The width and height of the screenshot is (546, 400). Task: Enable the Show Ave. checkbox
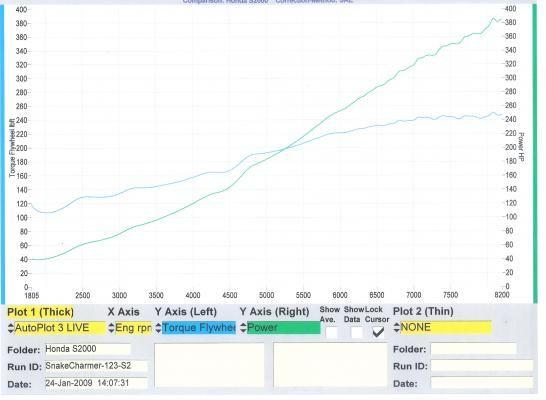pyautogui.click(x=332, y=332)
